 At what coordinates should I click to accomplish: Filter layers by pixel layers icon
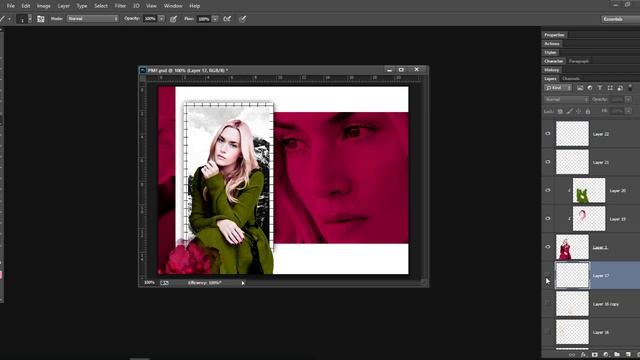pyautogui.click(x=580, y=88)
